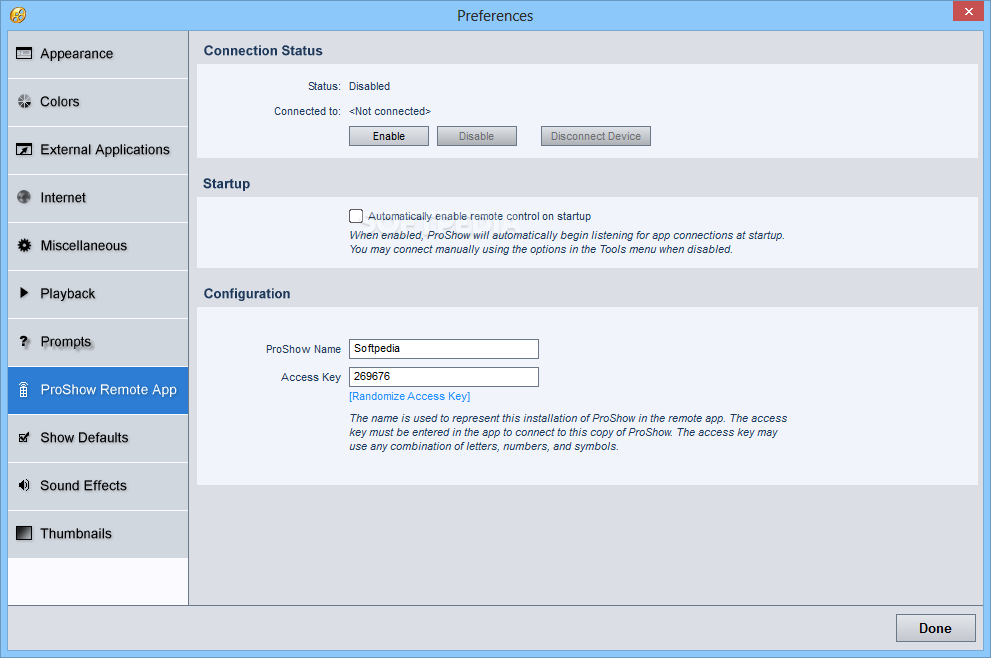Switch to the Colors preferences page

coord(98,102)
